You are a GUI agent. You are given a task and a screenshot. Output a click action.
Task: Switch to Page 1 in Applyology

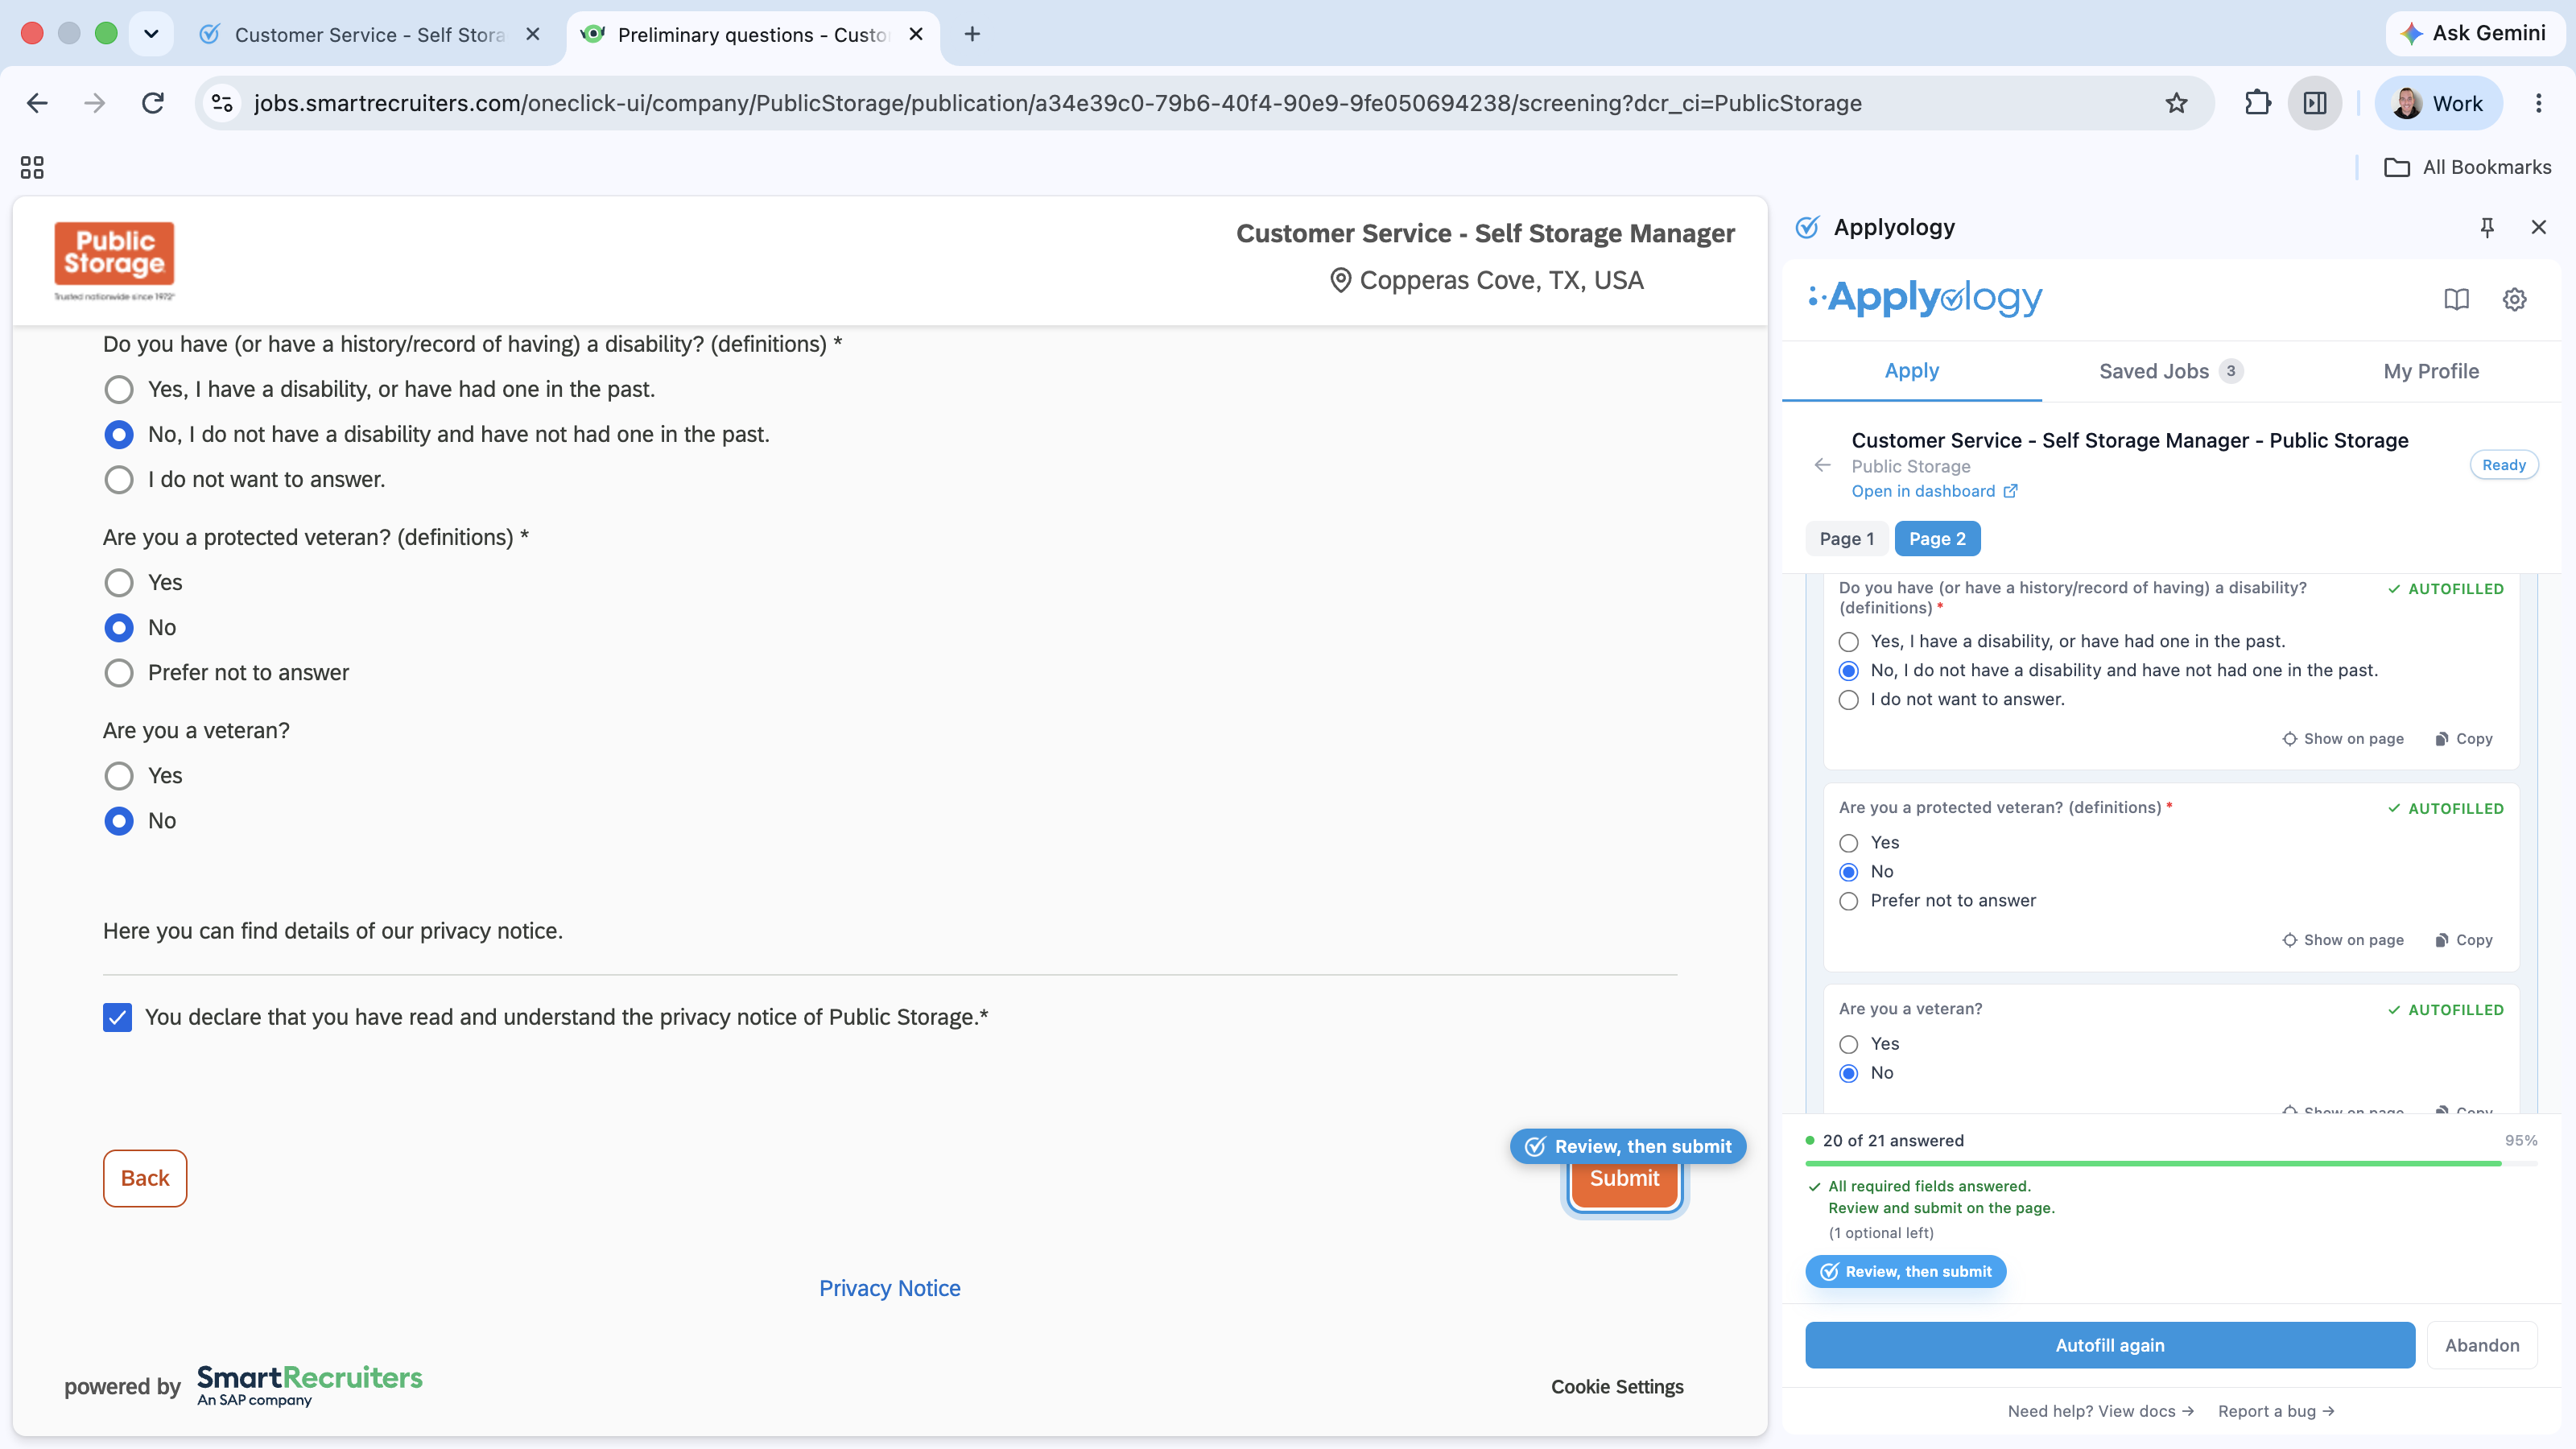1846,539
